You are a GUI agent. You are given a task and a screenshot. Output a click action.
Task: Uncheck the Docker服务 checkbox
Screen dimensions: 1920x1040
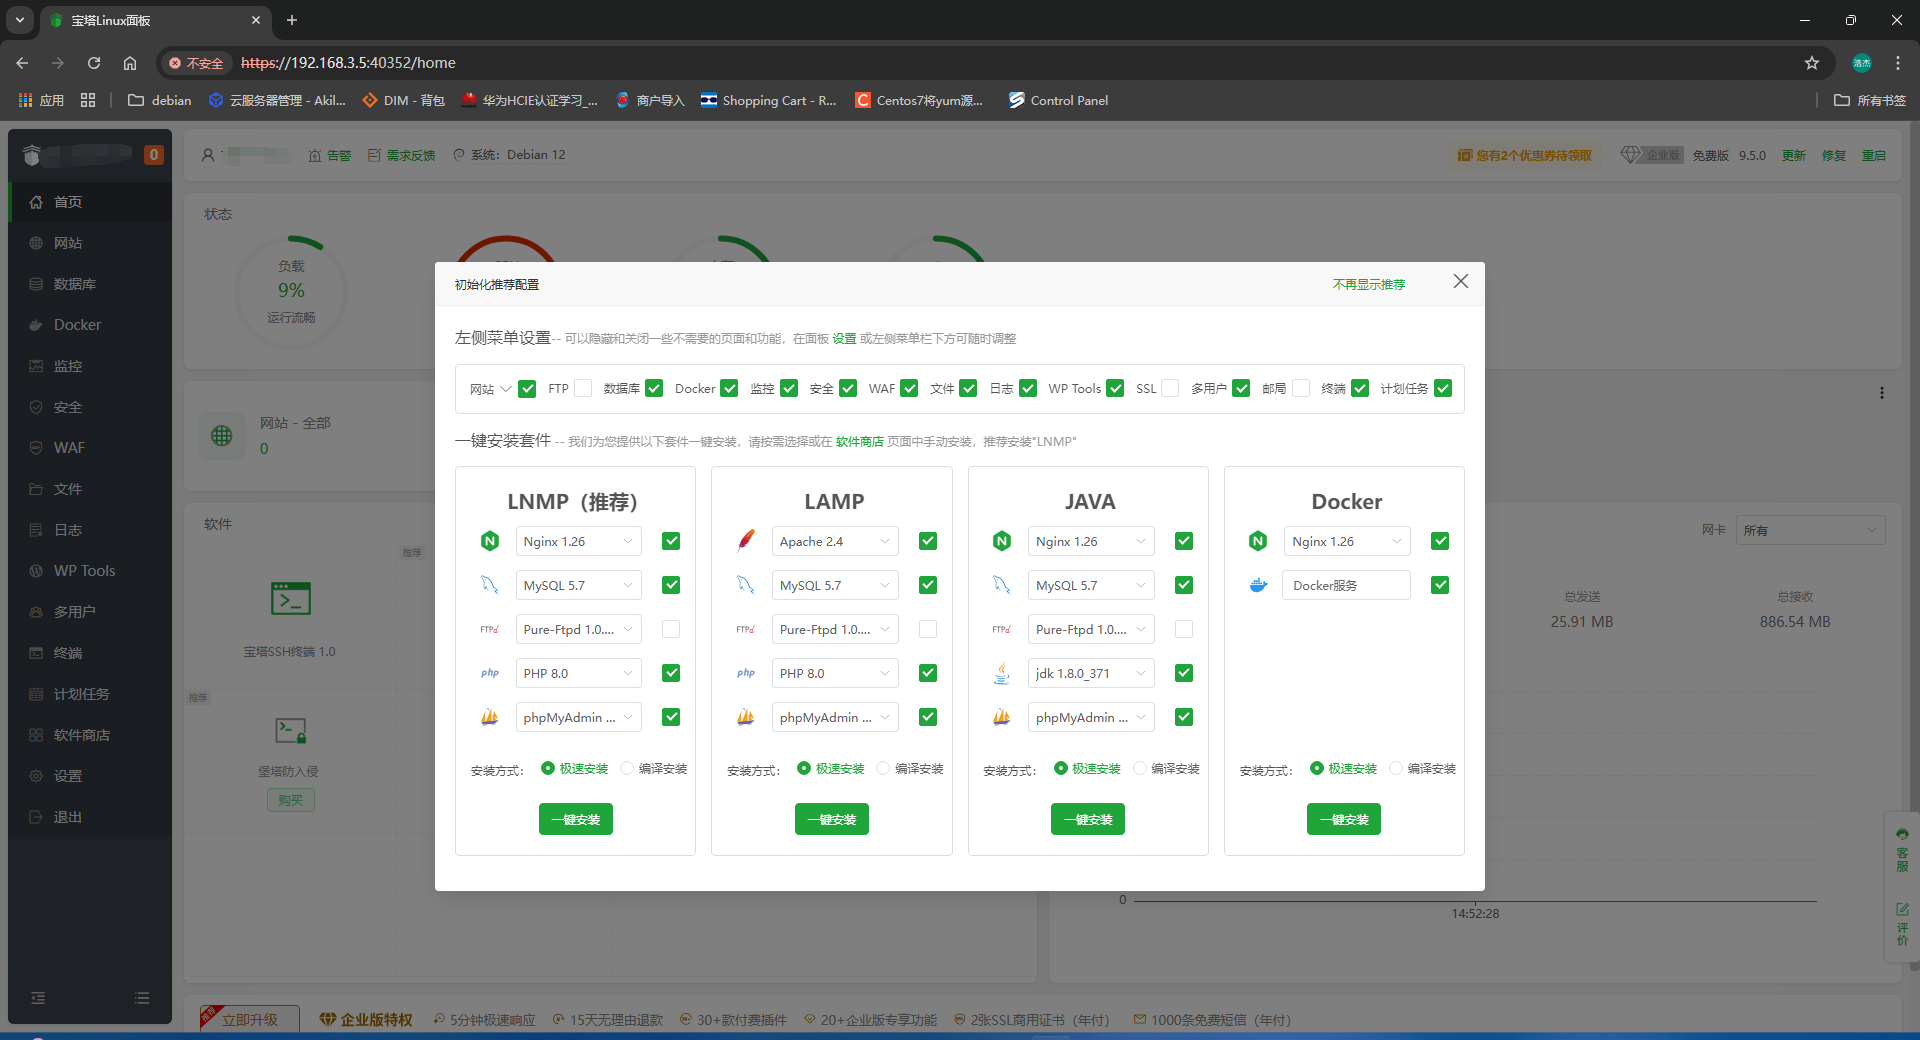[x=1439, y=585]
